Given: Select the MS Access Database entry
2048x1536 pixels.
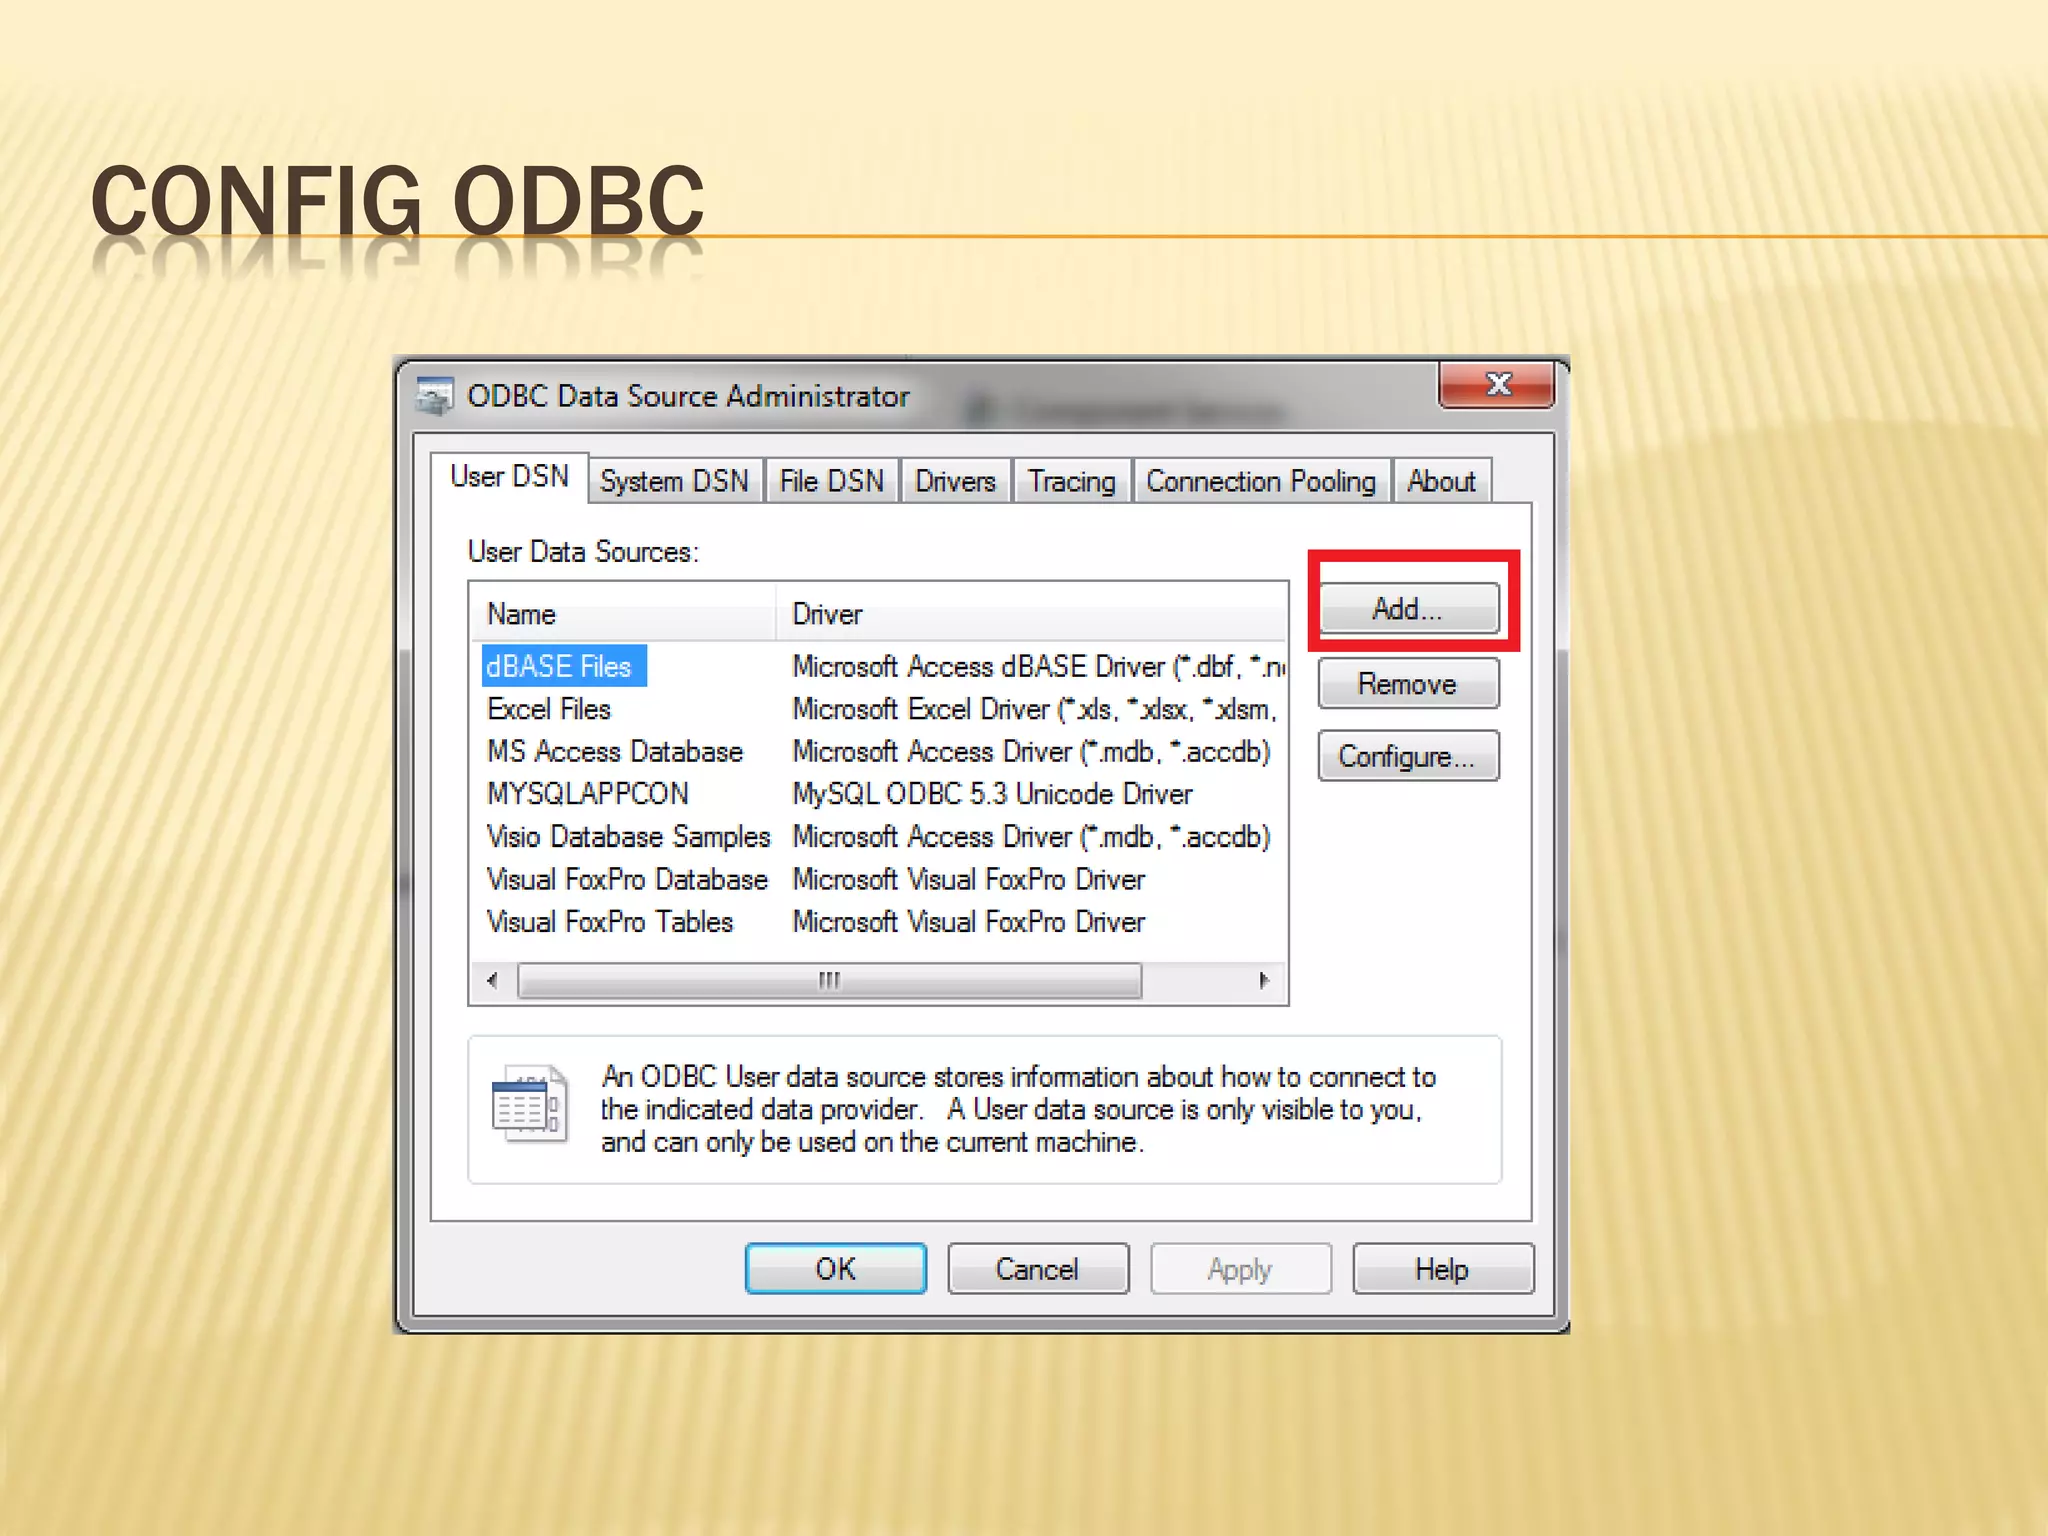Looking at the screenshot, I should coord(615,751).
